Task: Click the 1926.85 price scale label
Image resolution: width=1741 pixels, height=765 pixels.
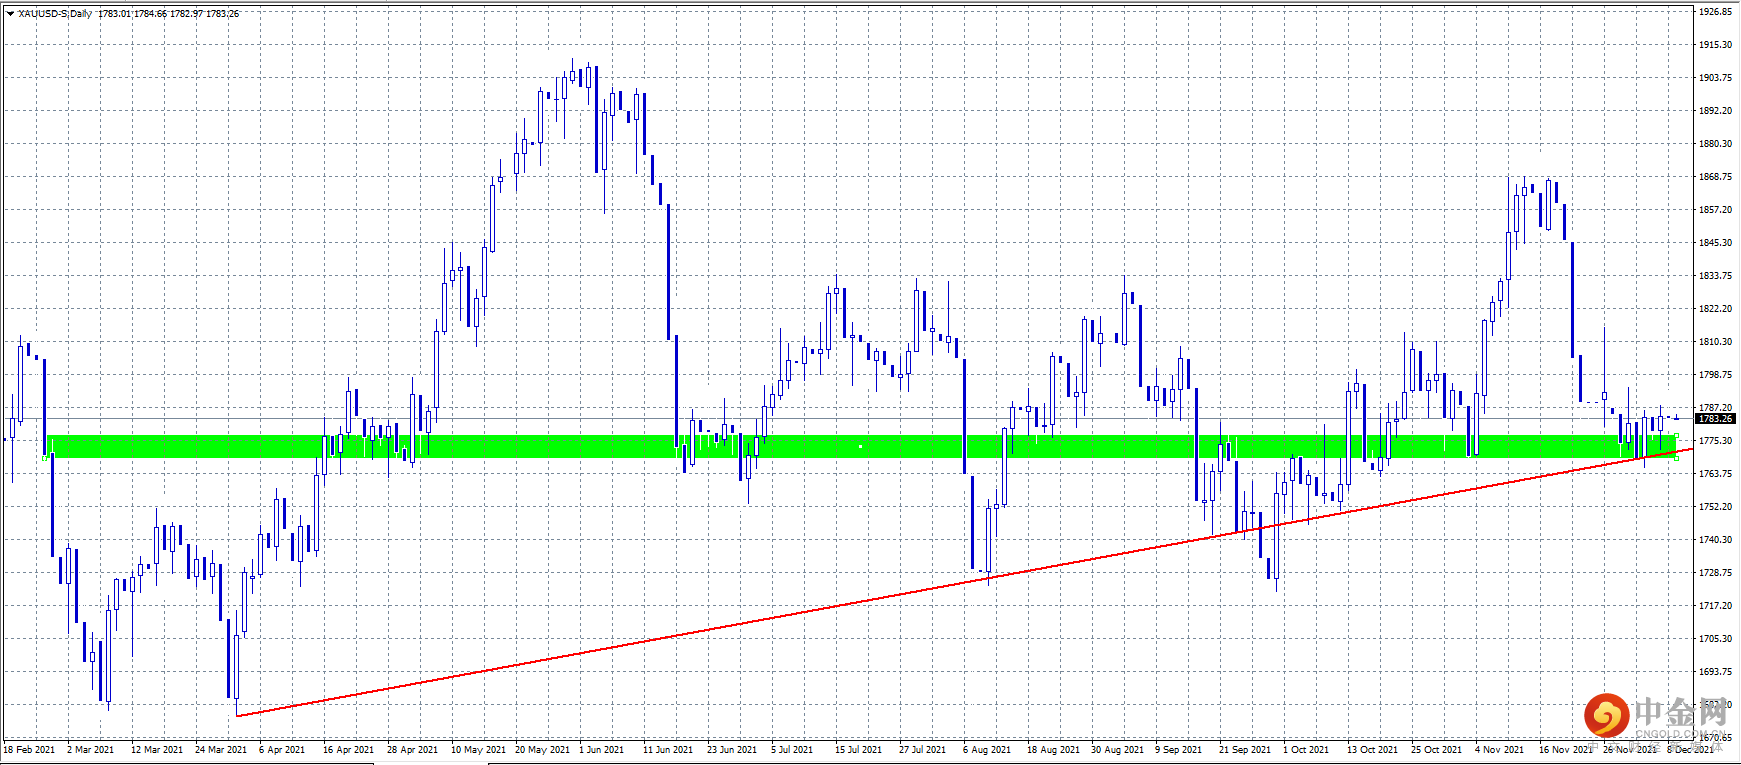Action: click(x=1715, y=12)
